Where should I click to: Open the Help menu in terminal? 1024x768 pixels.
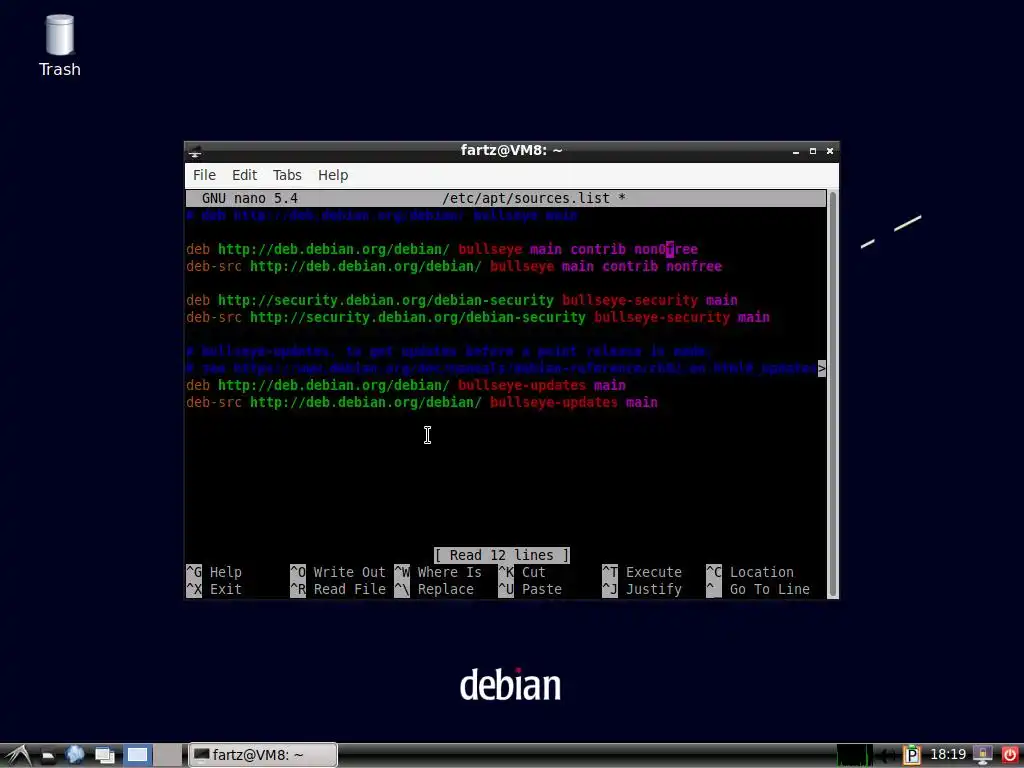click(x=333, y=175)
